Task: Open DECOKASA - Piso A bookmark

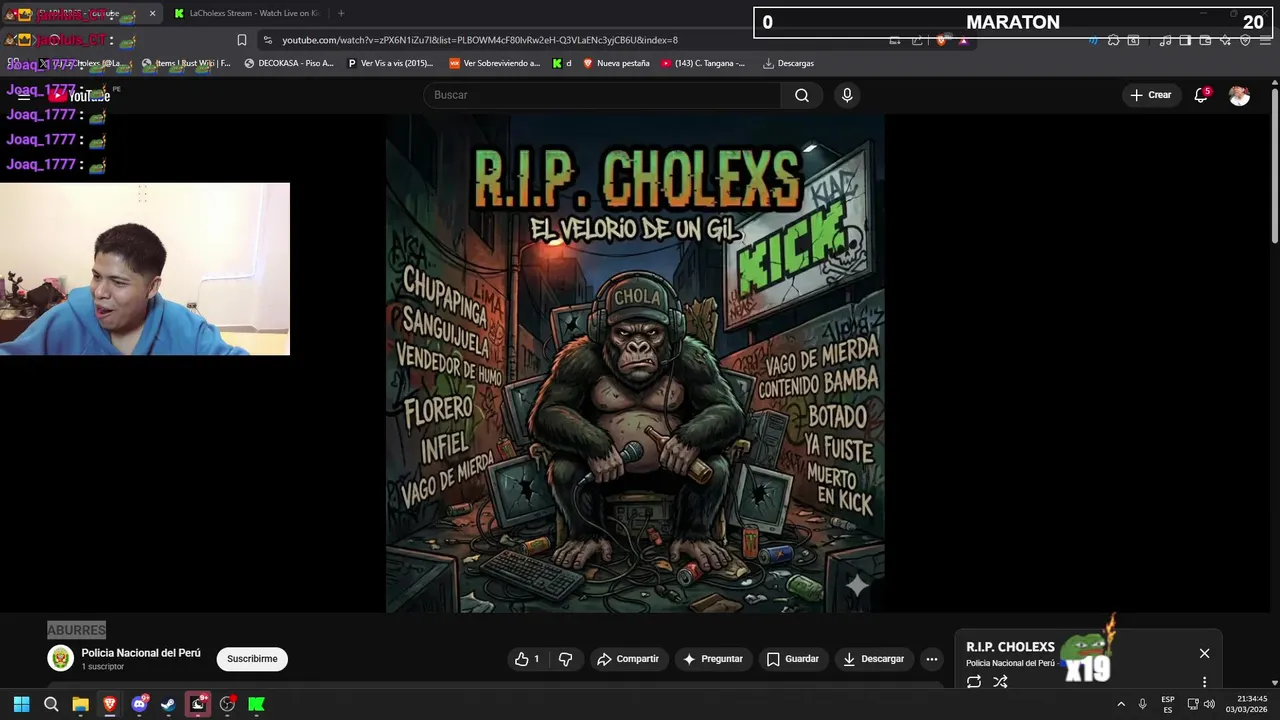Action: coord(289,63)
